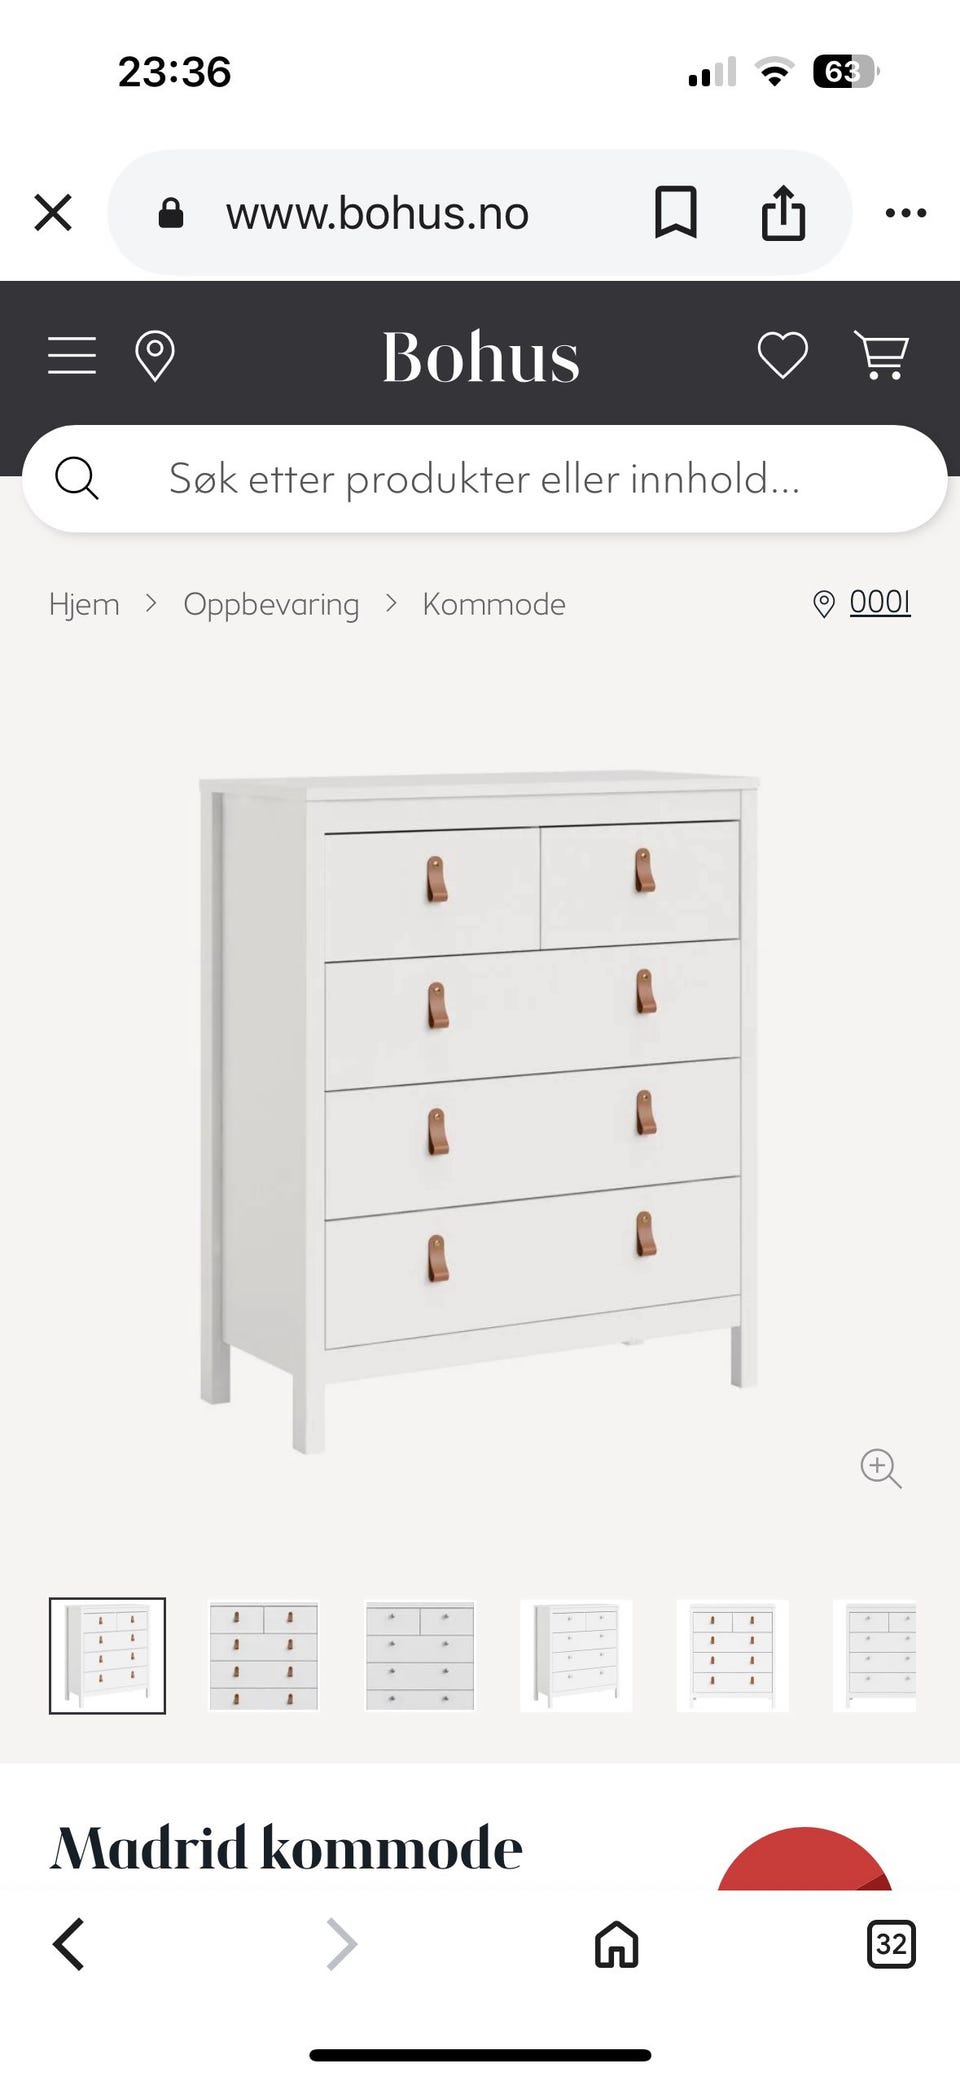Open the Hjem breadcrumb link
960x2081 pixels.
[x=84, y=604]
